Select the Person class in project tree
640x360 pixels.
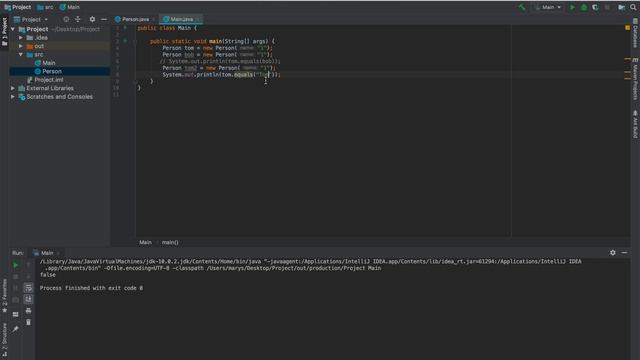pyautogui.click(x=52, y=71)
